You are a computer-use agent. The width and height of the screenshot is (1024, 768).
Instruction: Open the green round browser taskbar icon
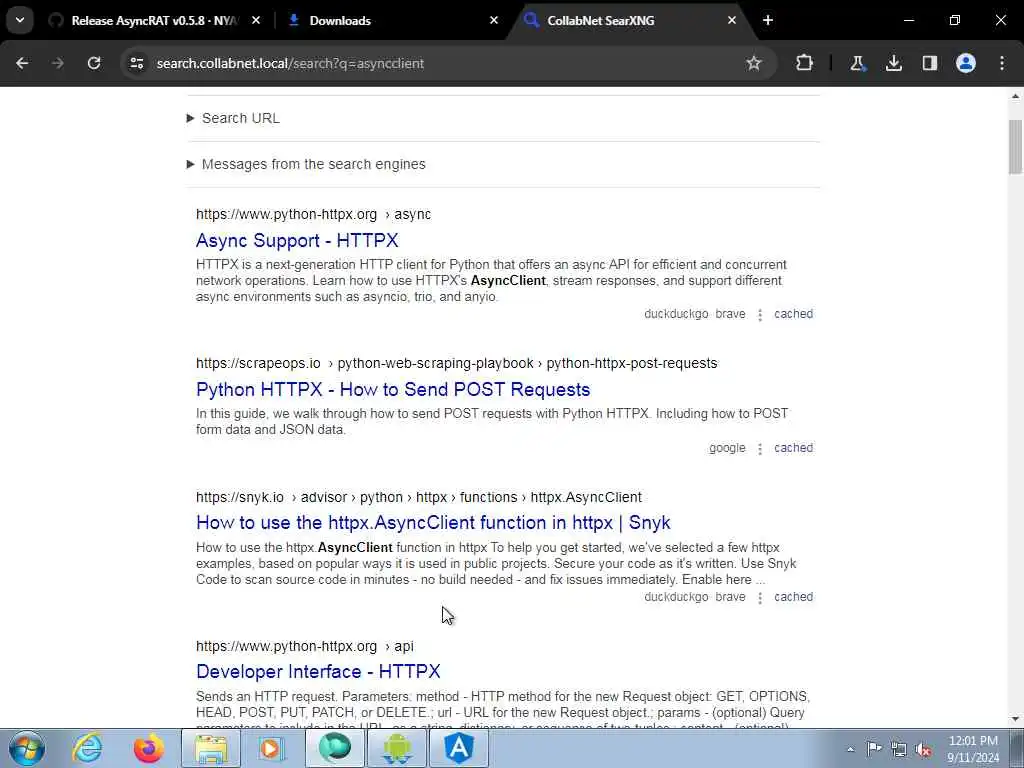click(x=335, y=748)
